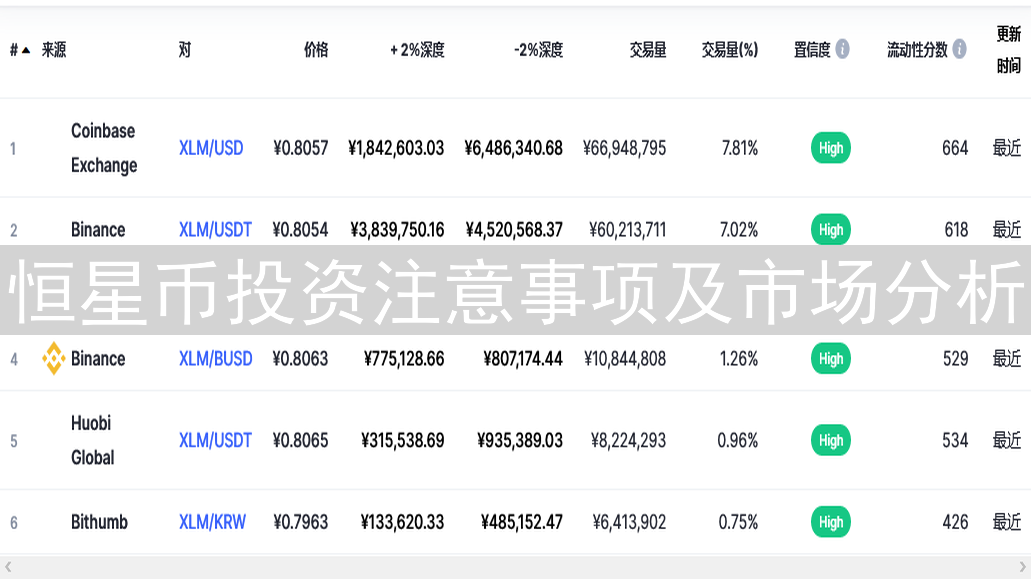
Task: Open the liquidity score info icon
Action: coord(959,49)
